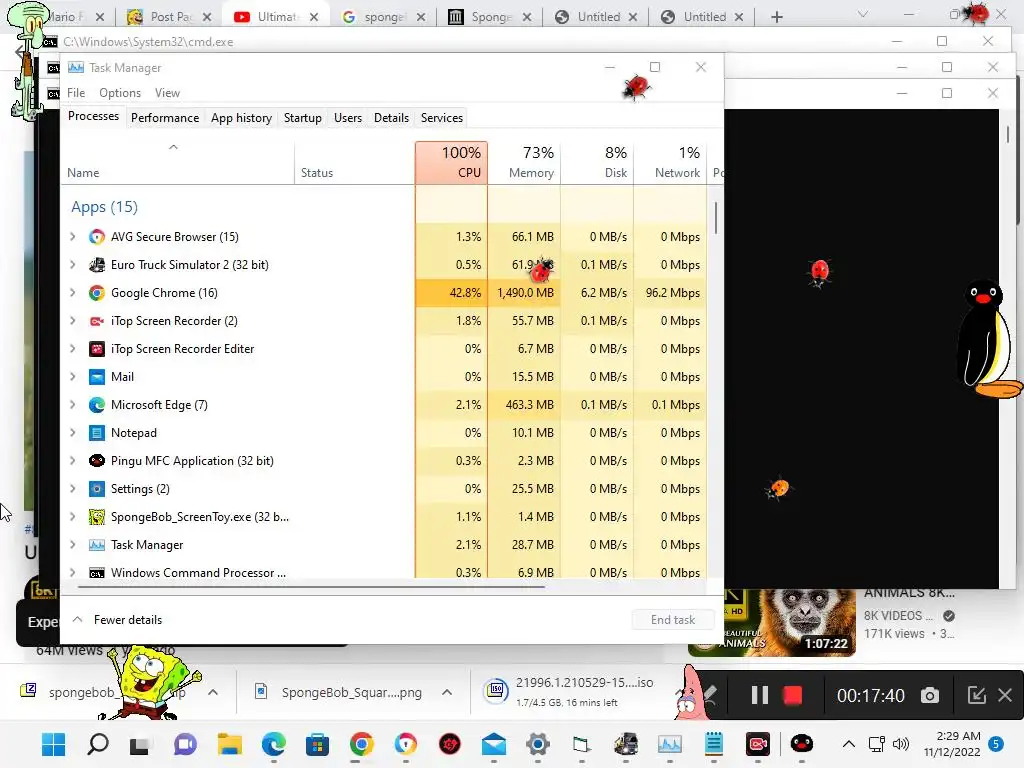The width and height of the screenshot is (1024, 768).
Task: Expand Microsoft Edge process group
Action: pos(72,404)
